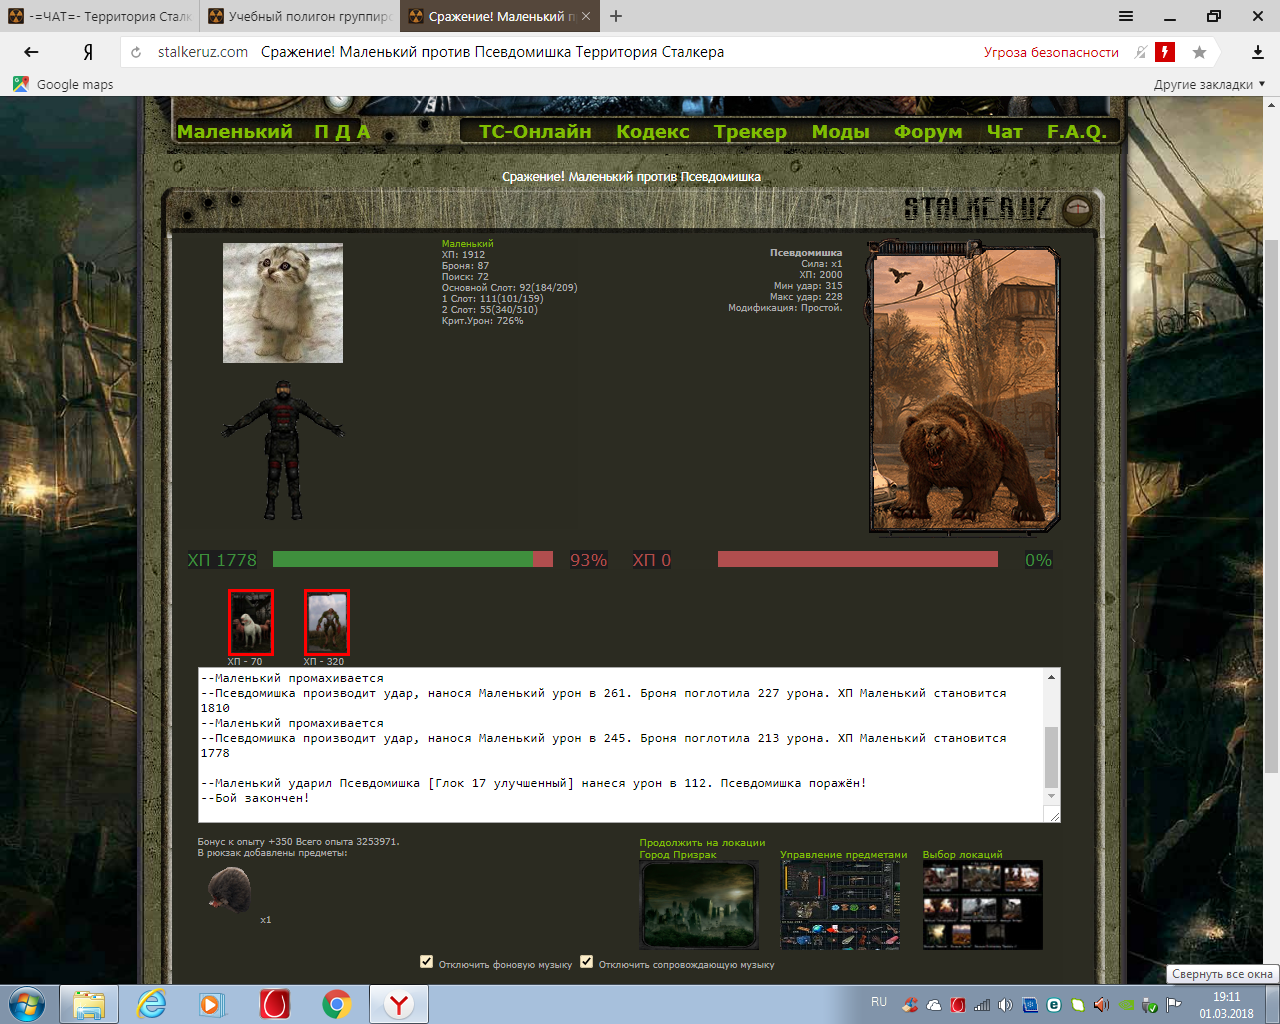Open the Yandex home Я icon
The image size is (1280, 1024).
click(88, 52)
